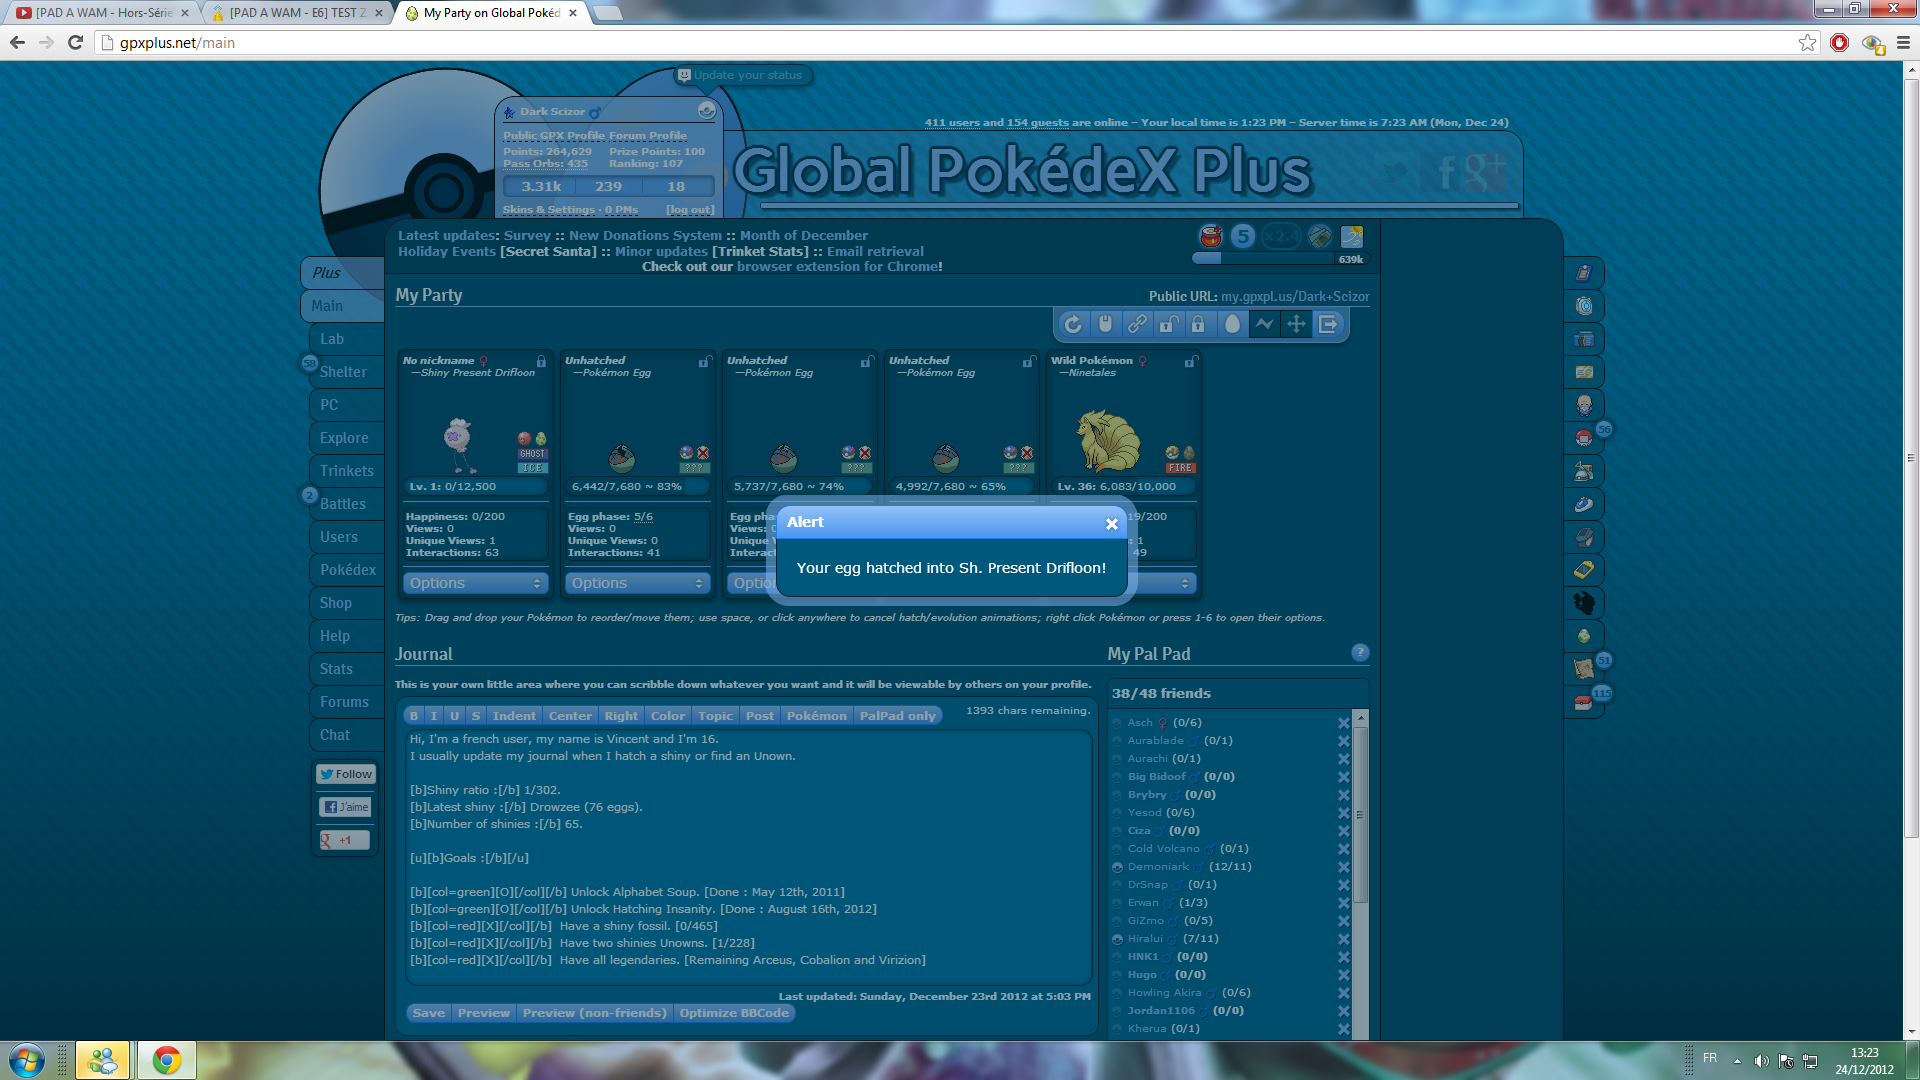Screen dimensions: 1920x1080
Task: Click PalPad only in journal toolbar
Action: (x=897, y=716)
